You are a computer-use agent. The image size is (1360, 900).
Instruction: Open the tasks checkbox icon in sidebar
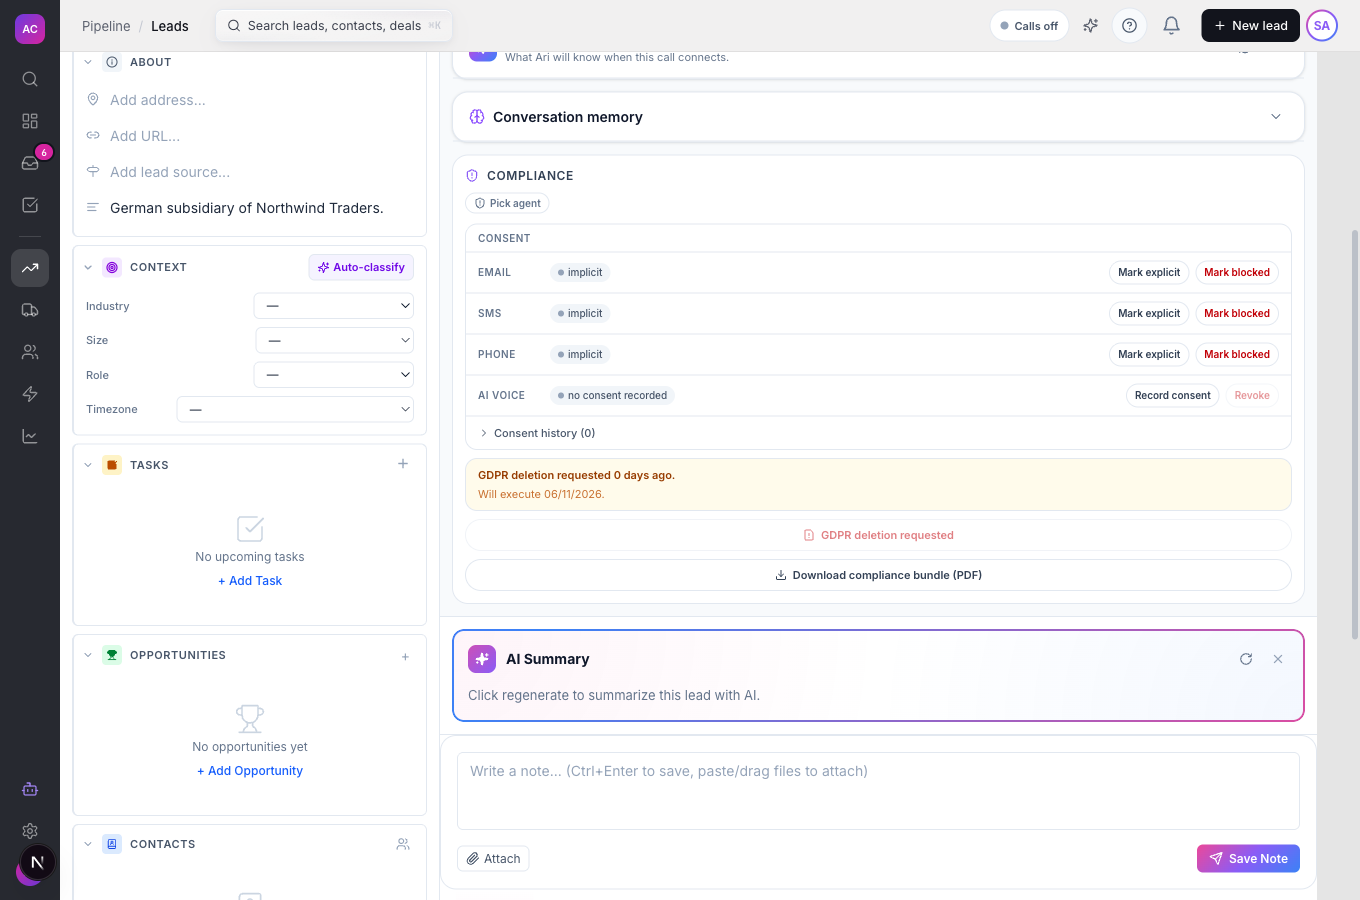click(30, 205)
